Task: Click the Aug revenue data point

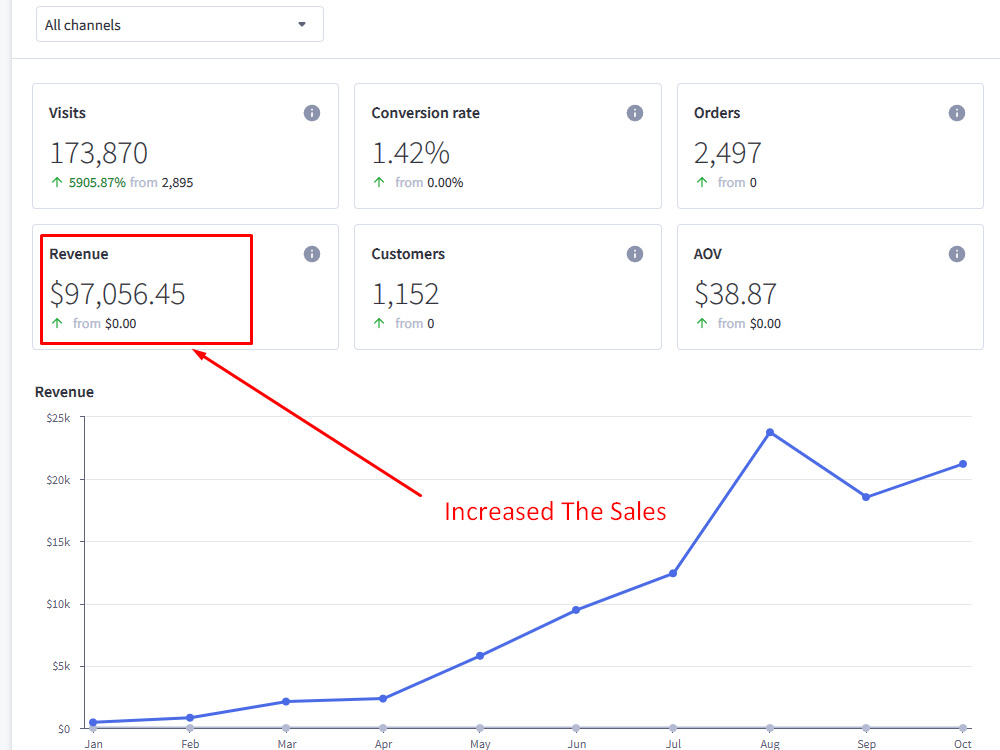Action: [770, 432]
